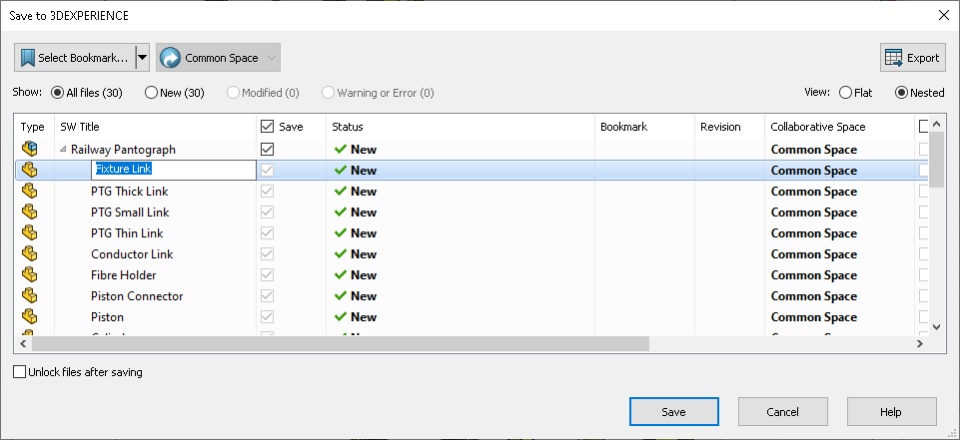Image resolution: width=960 pixels, height=440 pixels.
Task: Click the Collaborative Space column header
Action: tap(817, 127)
